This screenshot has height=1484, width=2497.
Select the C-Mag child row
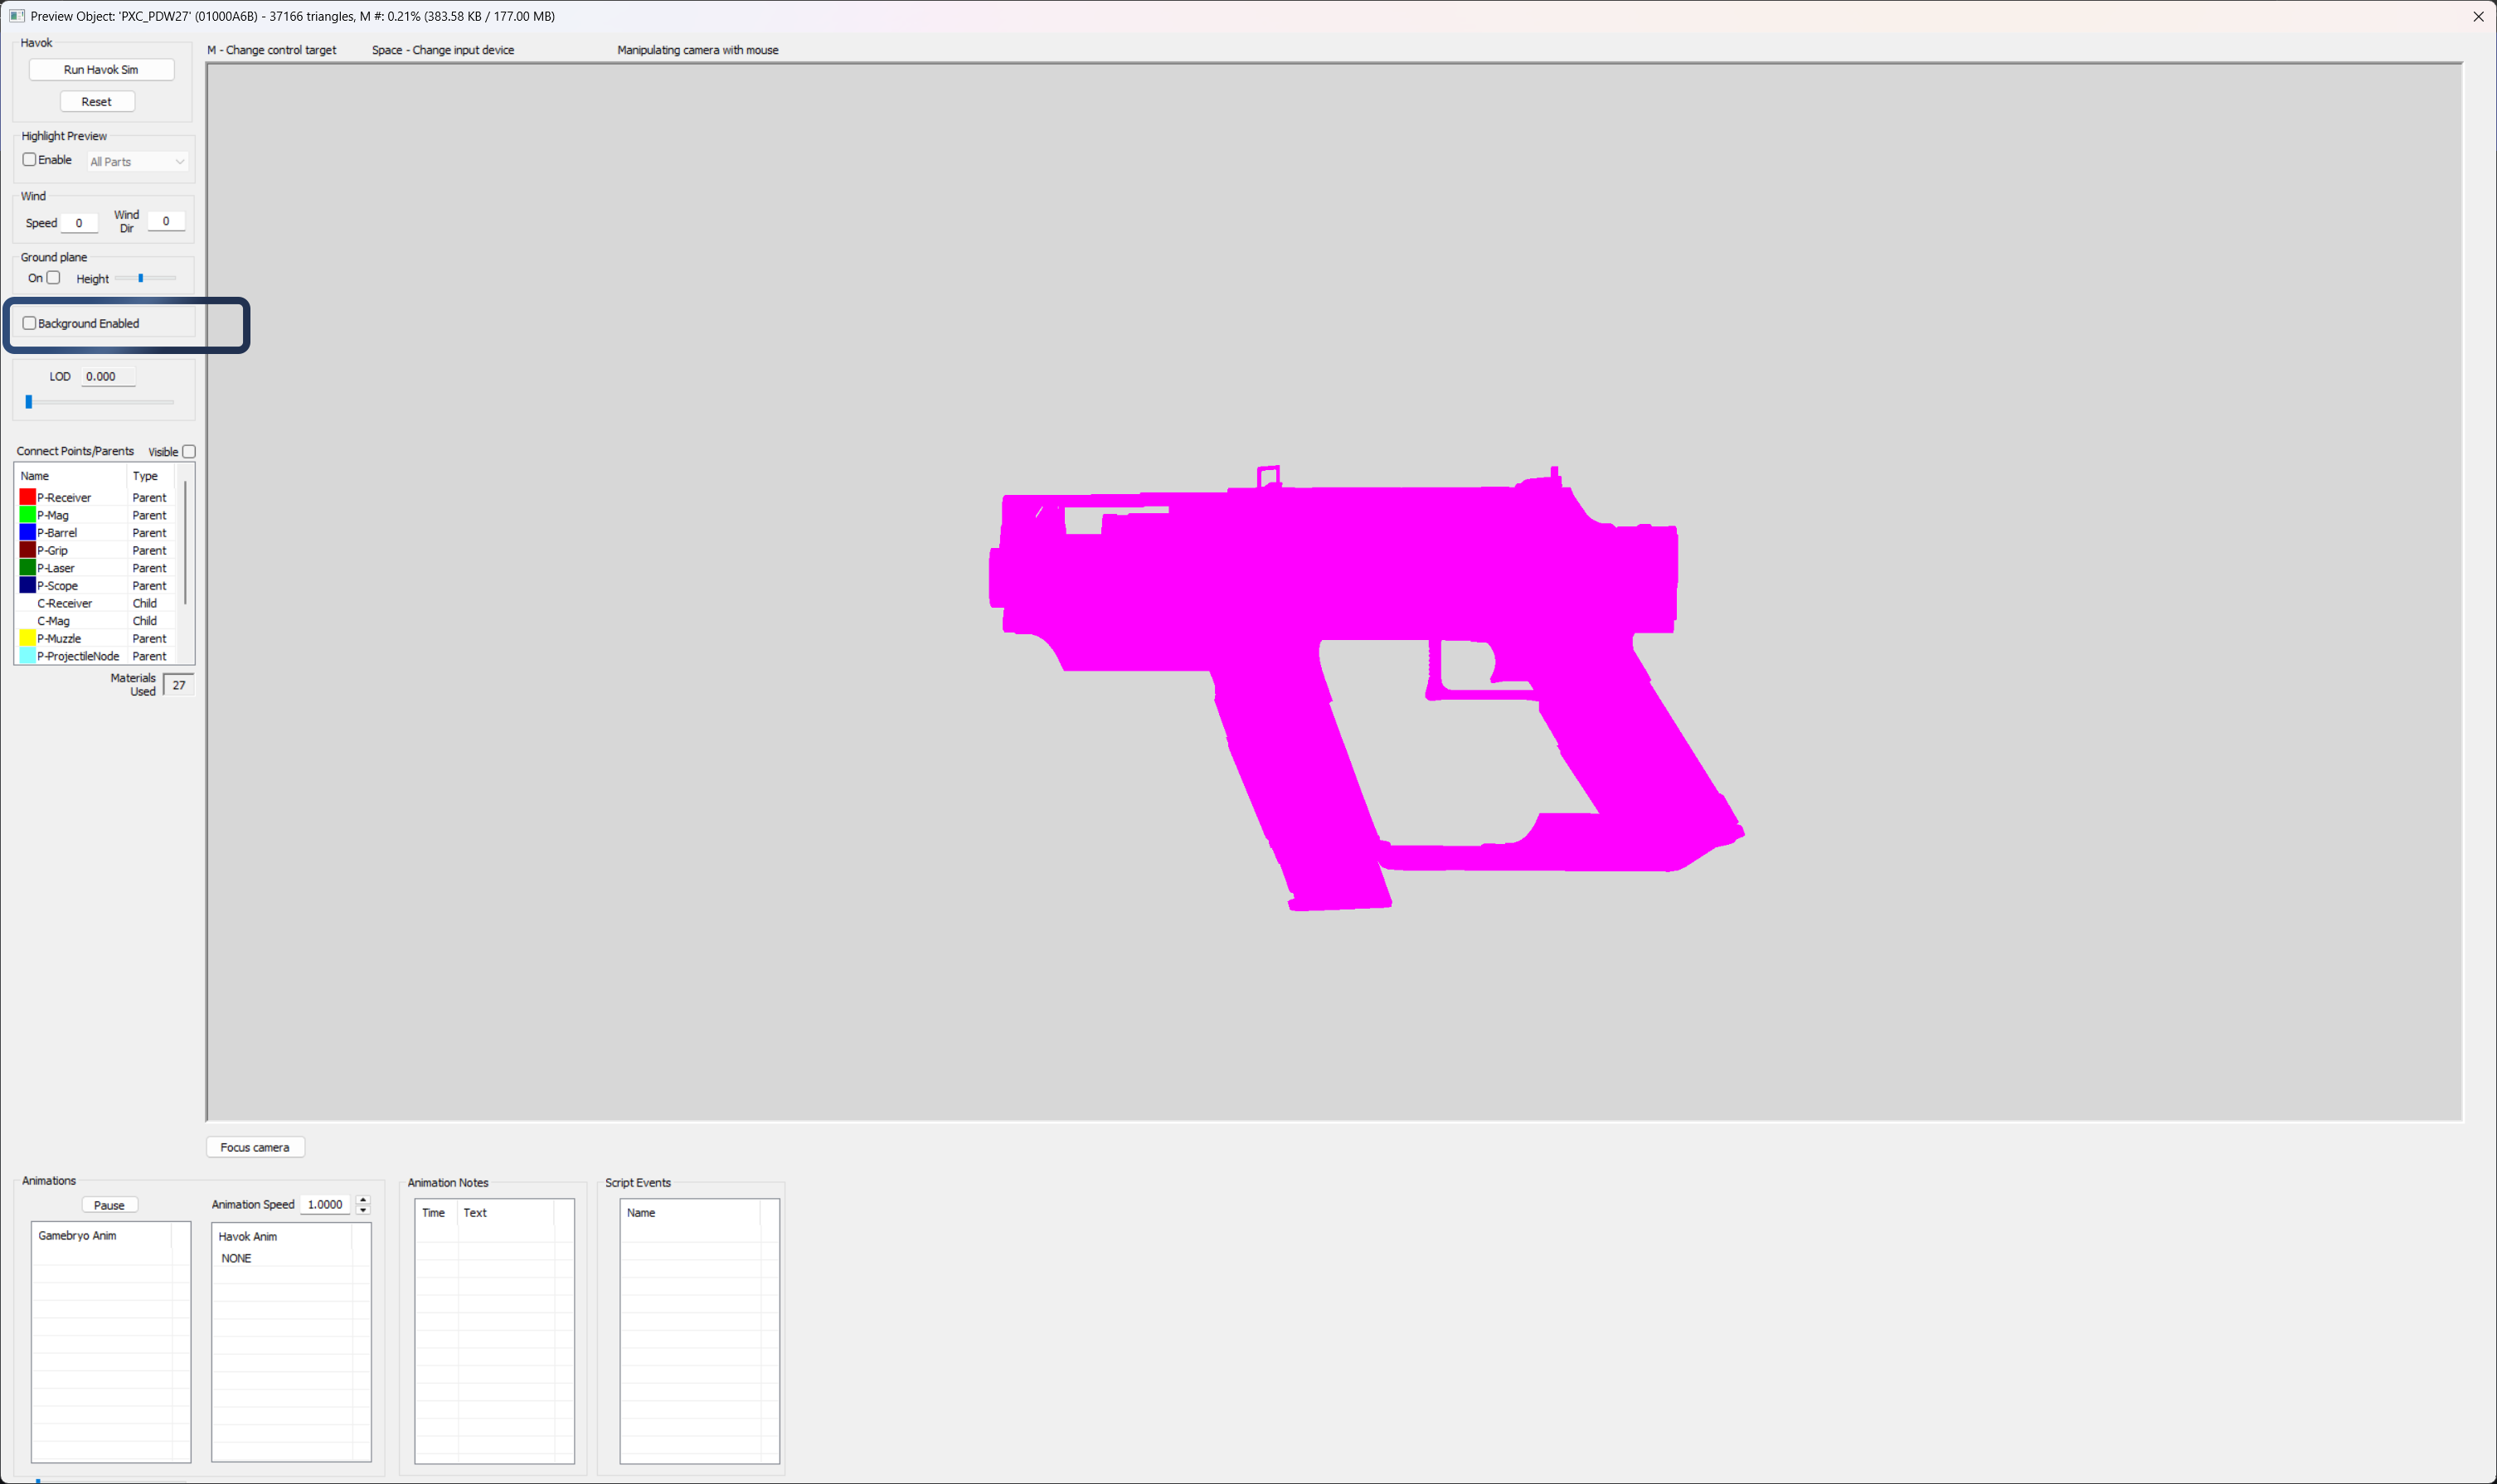tap(97, 621)
